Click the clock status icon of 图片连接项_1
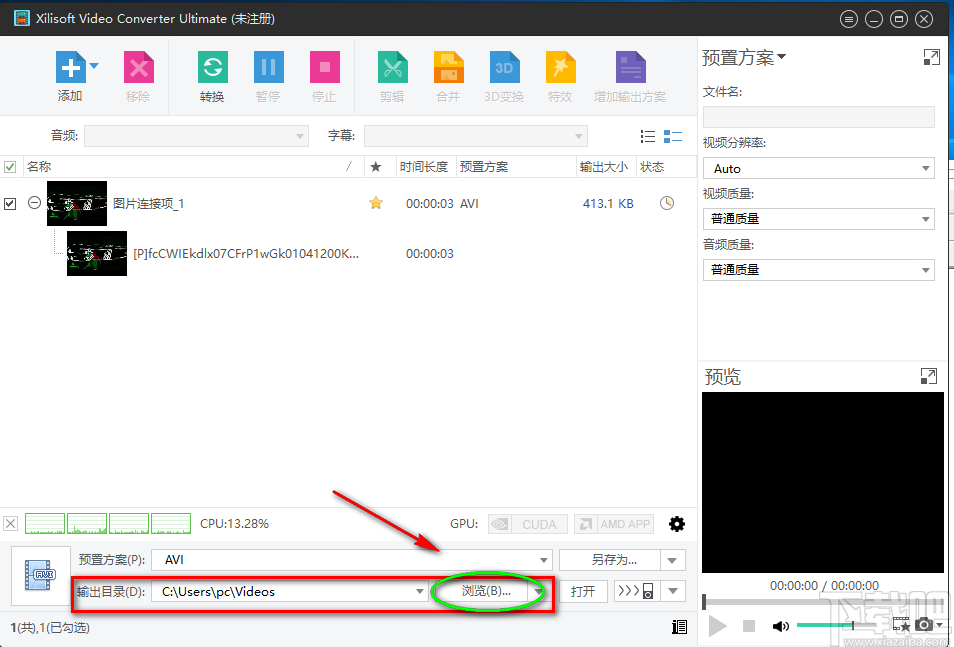The height and width of the screenshot is (647, 954). [667, 203]
